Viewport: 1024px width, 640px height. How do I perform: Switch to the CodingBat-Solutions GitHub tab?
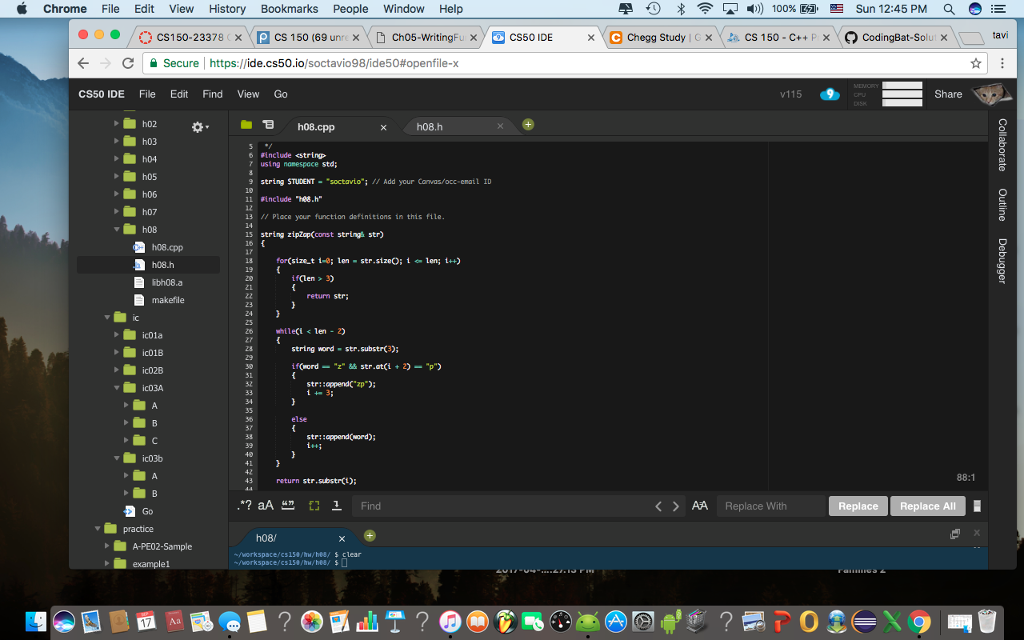click(x=897, y=37)
